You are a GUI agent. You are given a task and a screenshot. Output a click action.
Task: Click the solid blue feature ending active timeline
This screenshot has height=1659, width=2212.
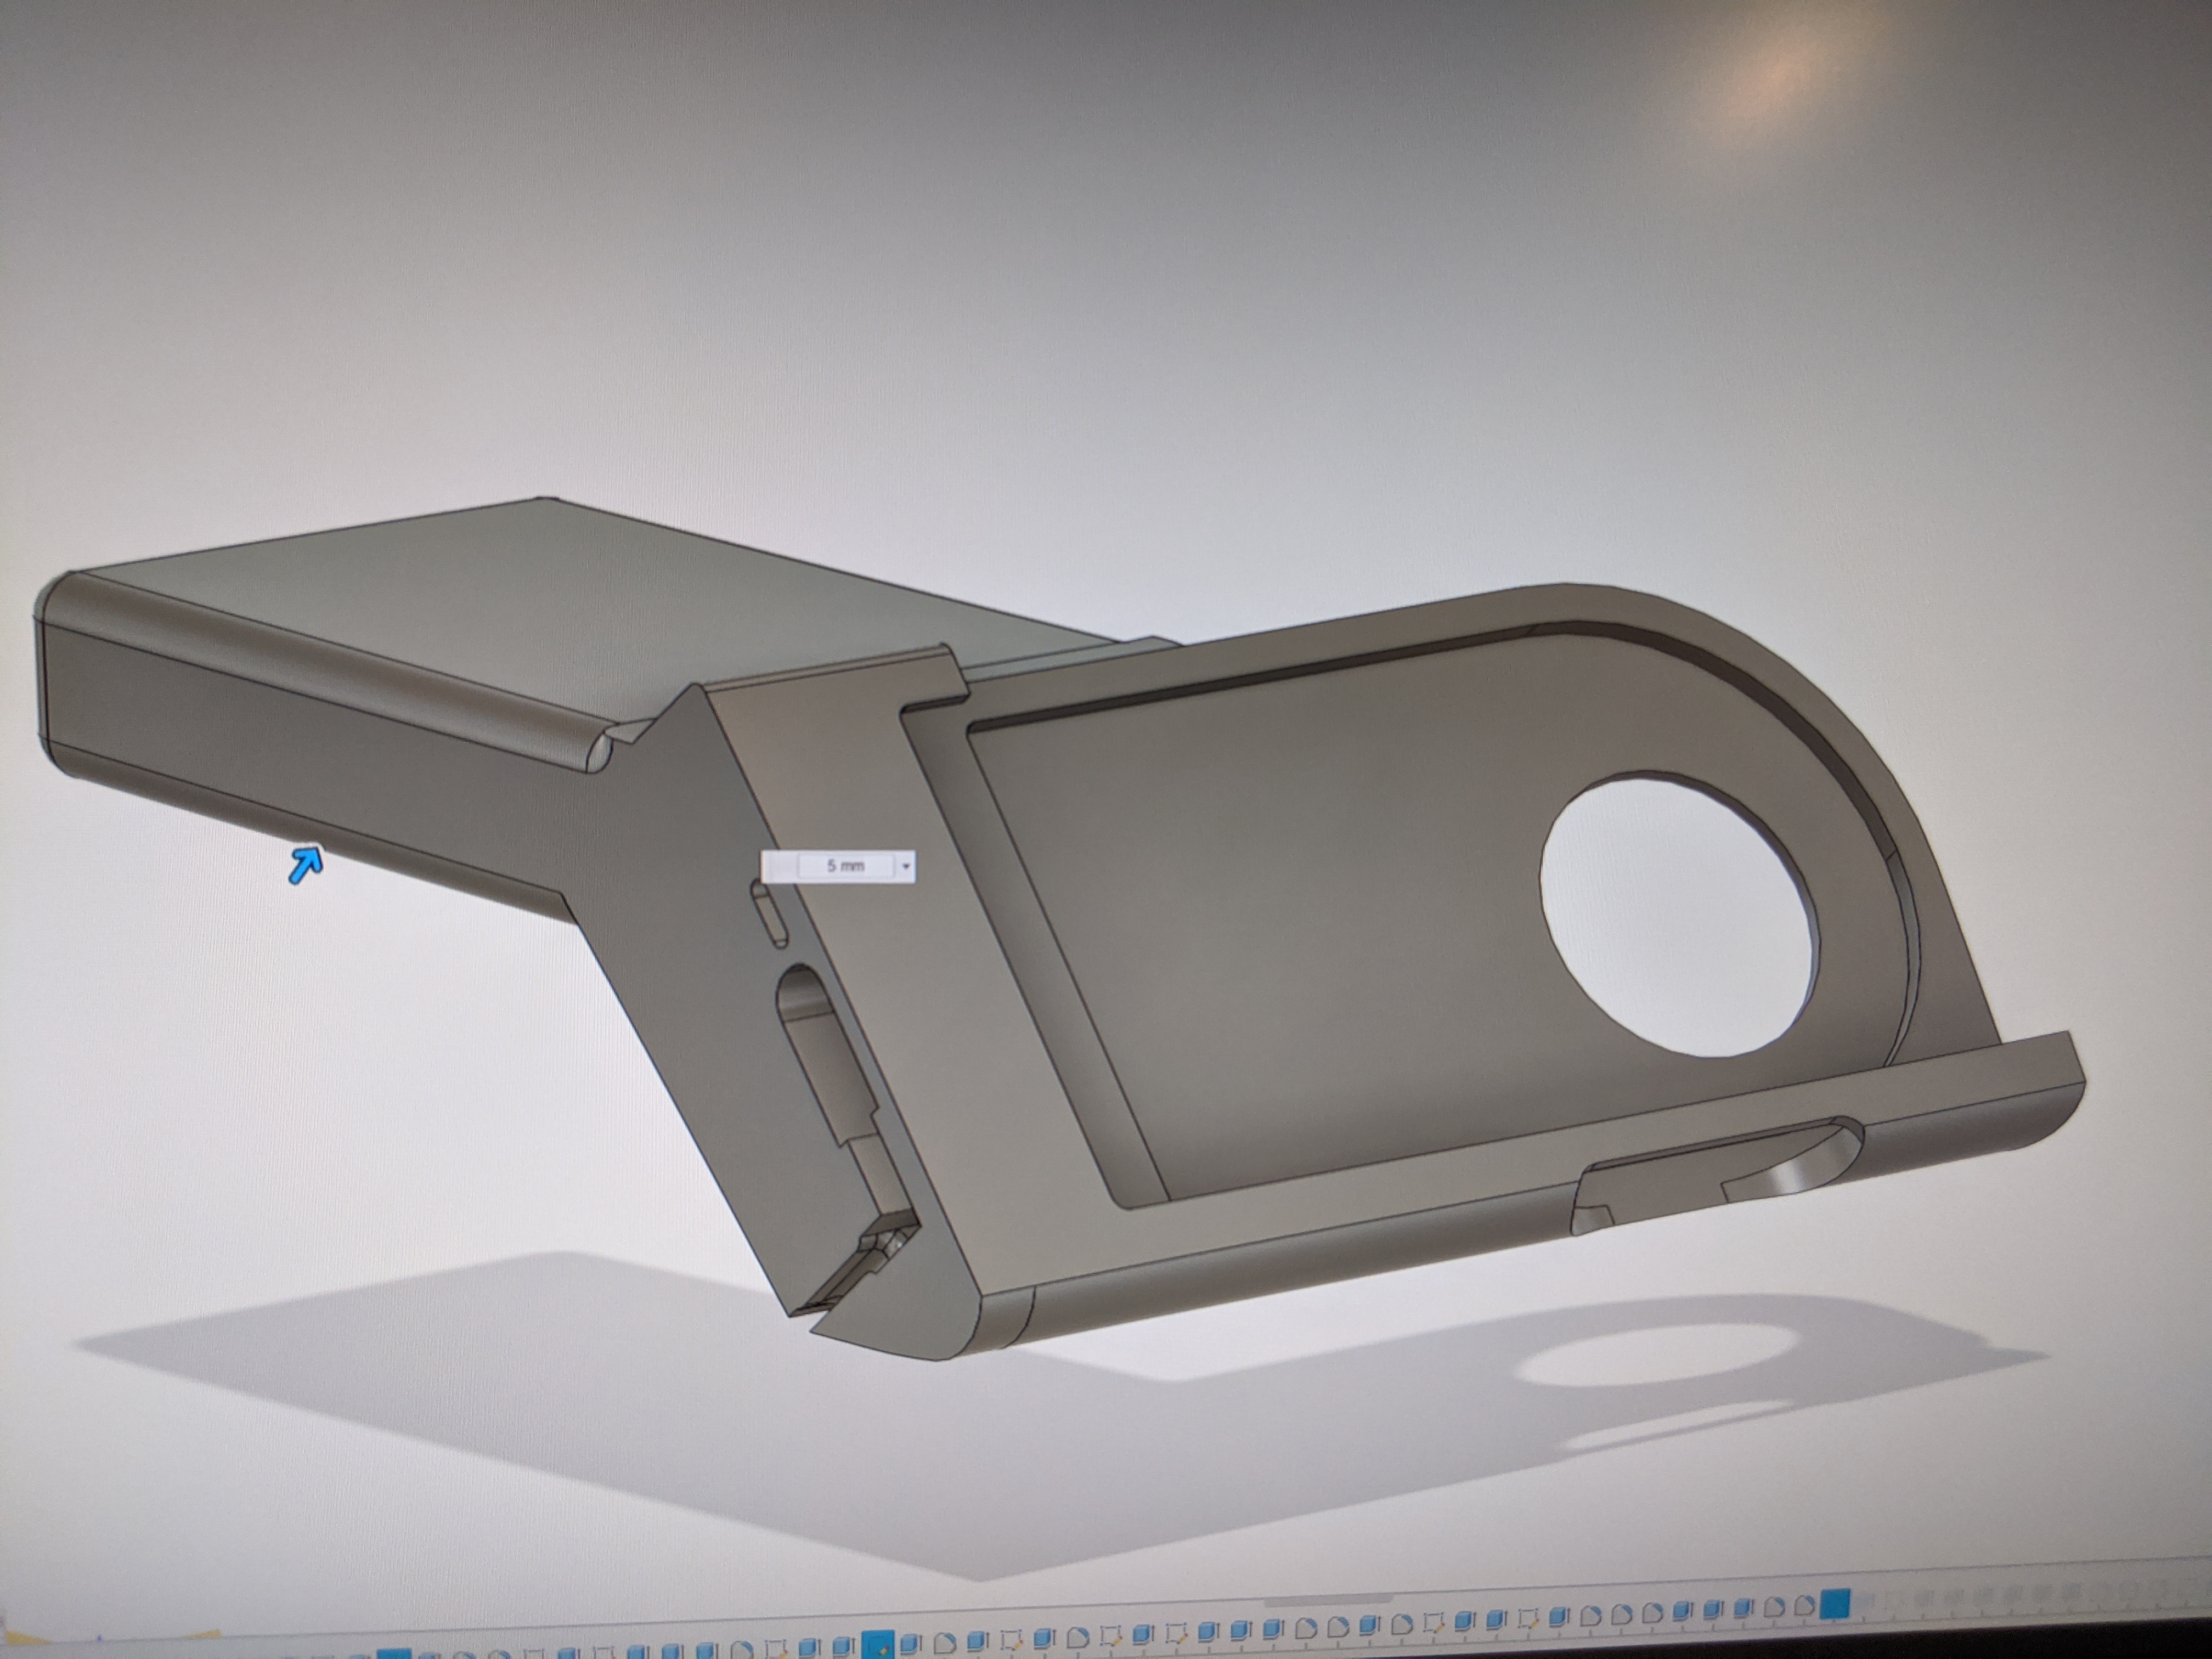(x=1835, y=1604)
